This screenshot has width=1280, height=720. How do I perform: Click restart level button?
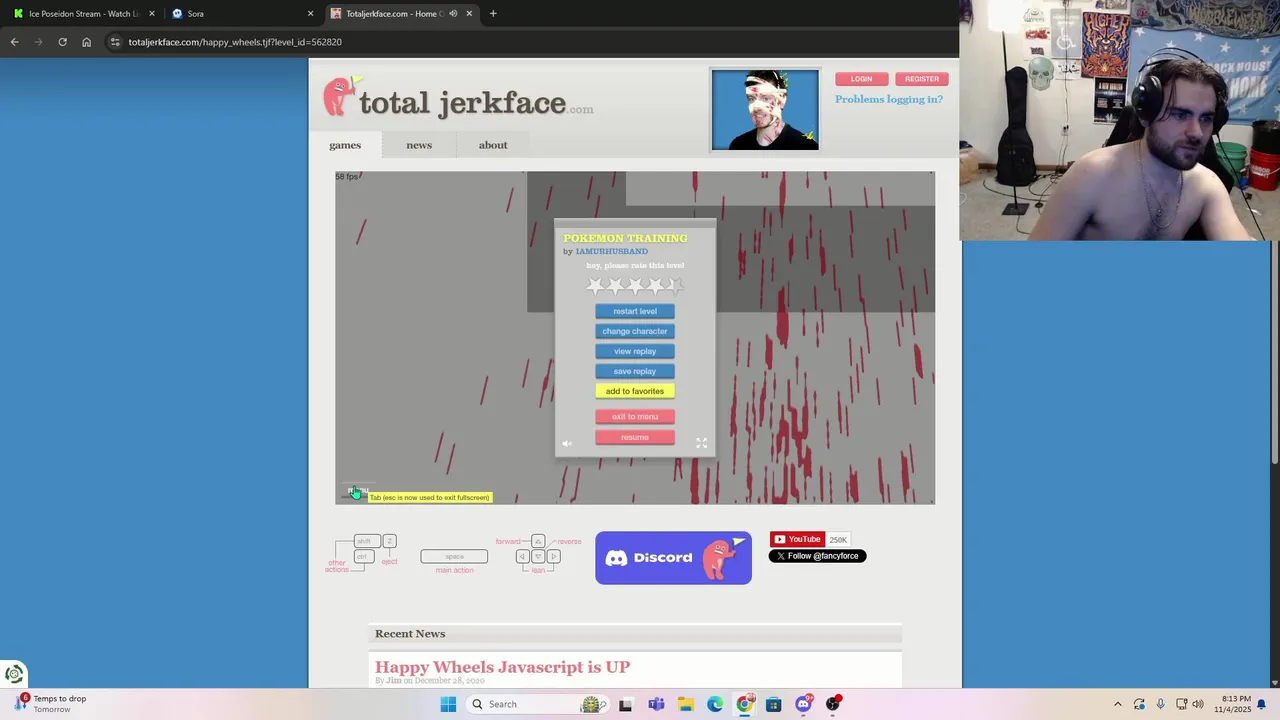click(635, 311)
